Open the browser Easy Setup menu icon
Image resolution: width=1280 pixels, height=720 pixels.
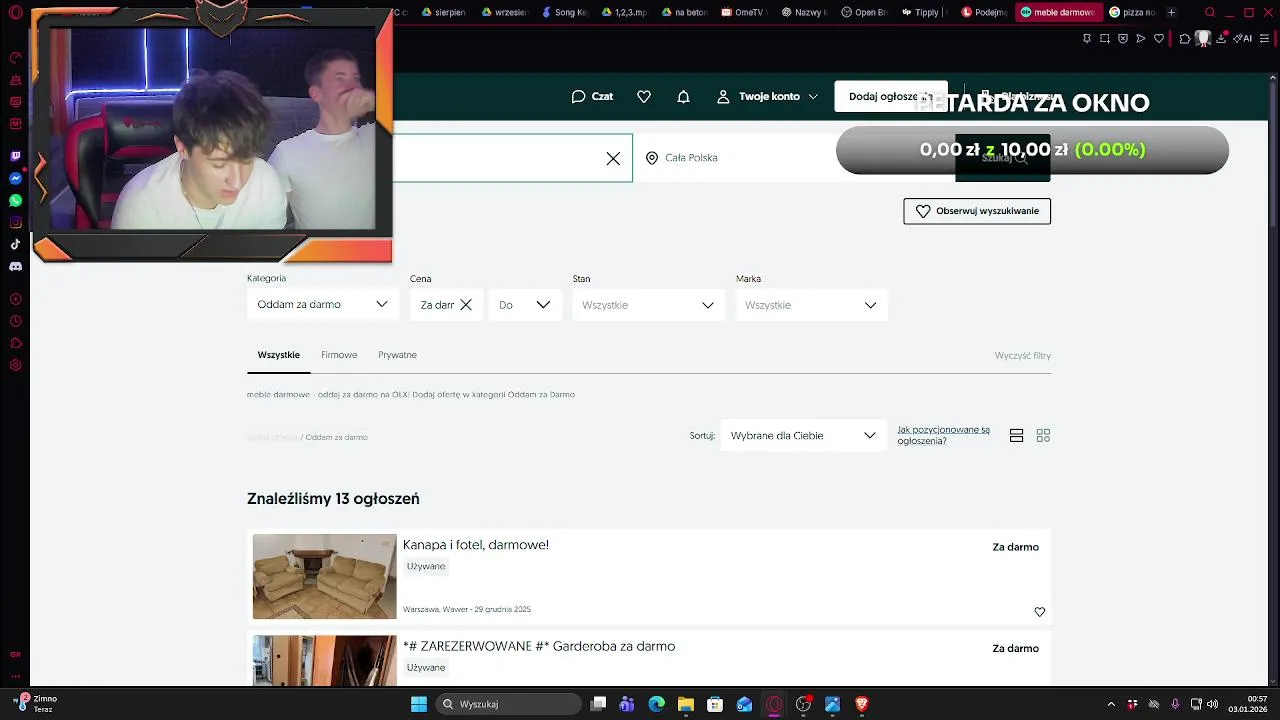point(1266,38)
